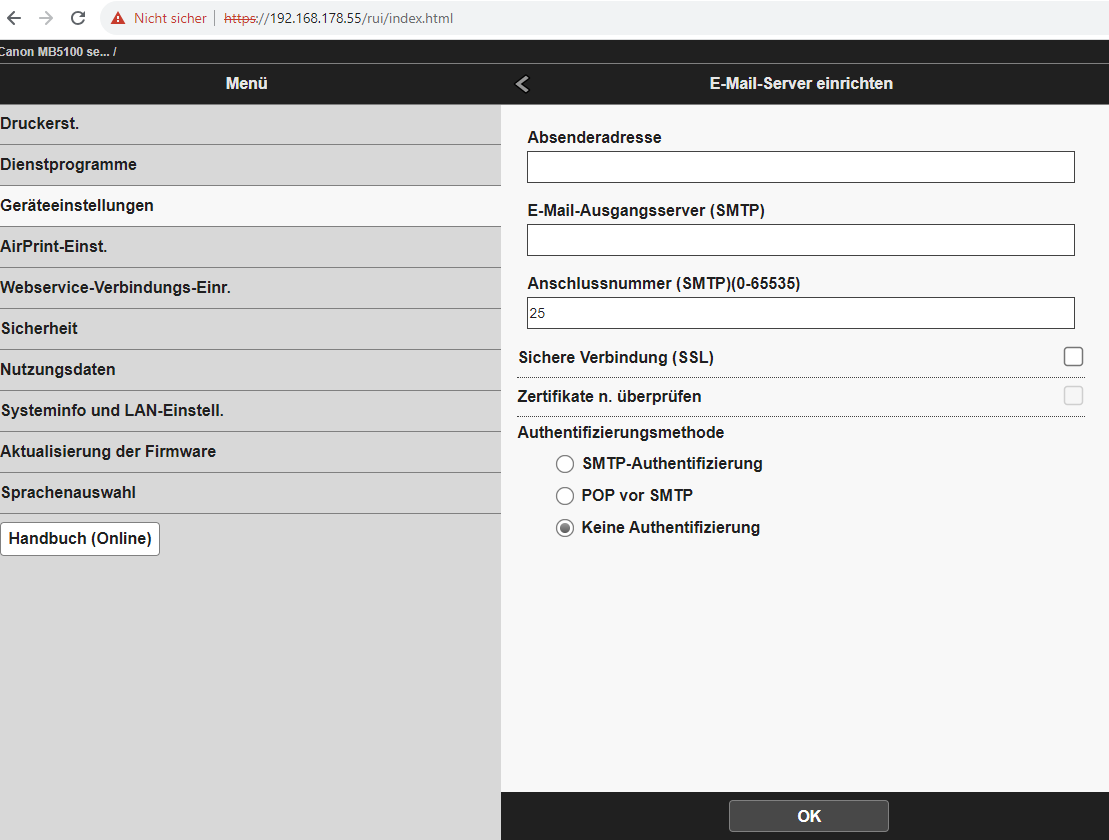Enable the Sichere Verbindung (SSL) checkbox
The height and width of the screenshot is (840, 1109).
point(1073,356)
